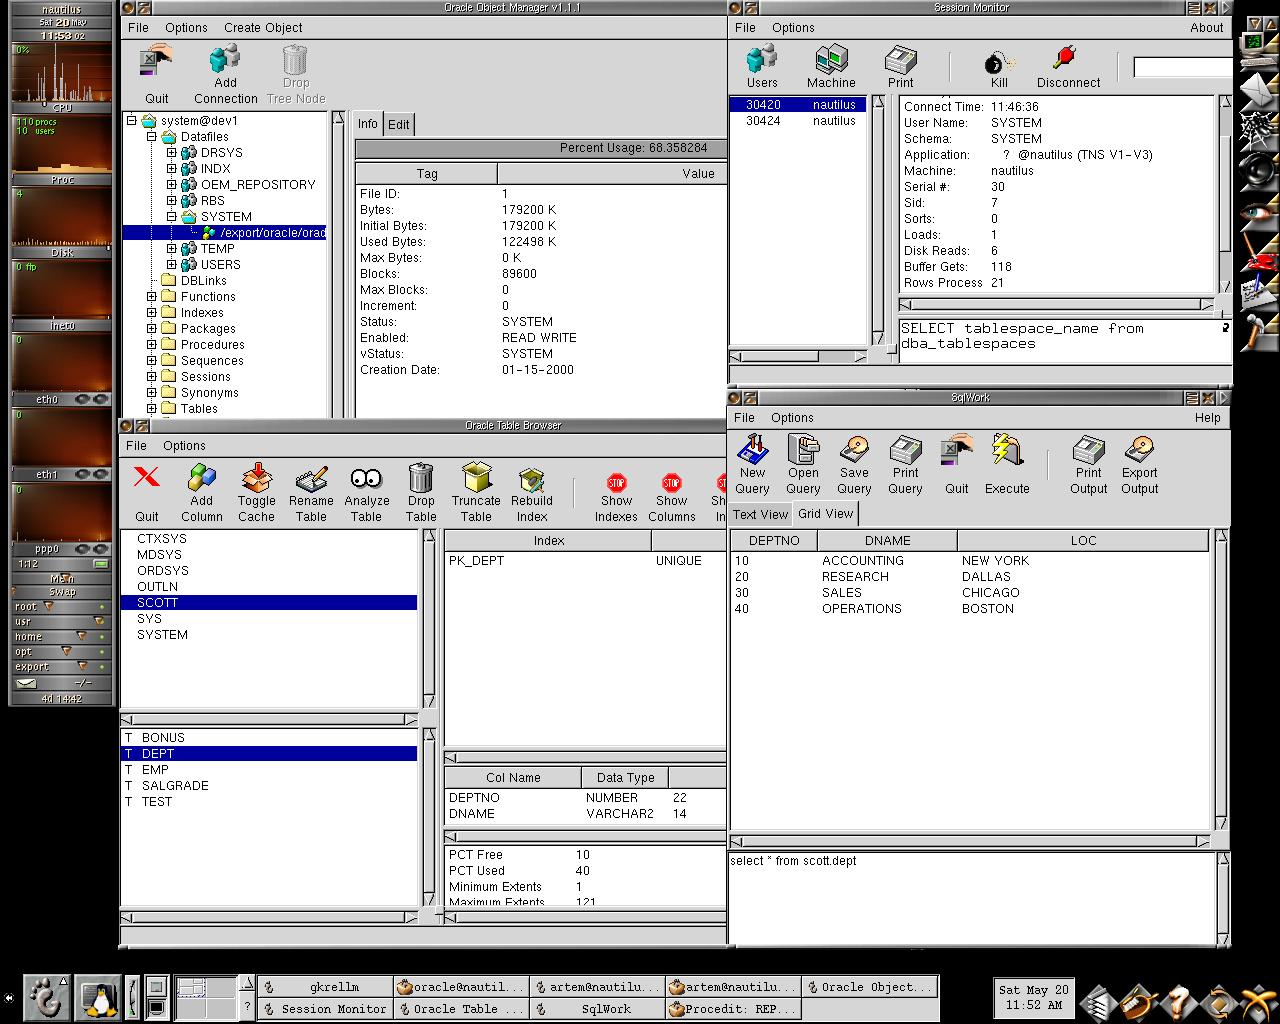The width and height of the screenshot is (1280, 1024).
Task: Click Add Connection toolbar icon
Action: pos(225,60)
